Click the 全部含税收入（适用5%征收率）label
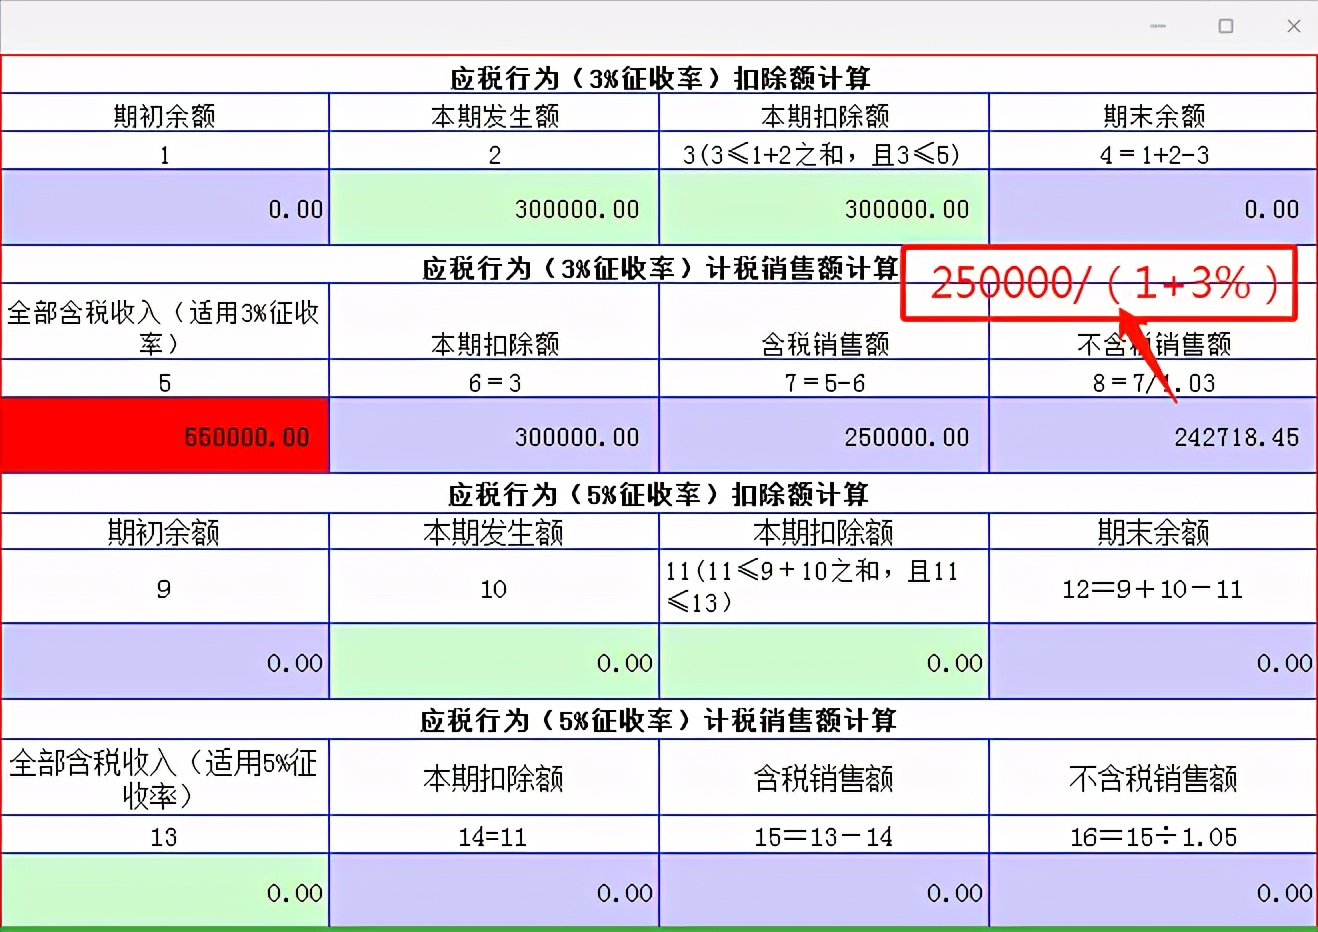1318x932 pixels. pyautogui.click(x=165, y=777)
